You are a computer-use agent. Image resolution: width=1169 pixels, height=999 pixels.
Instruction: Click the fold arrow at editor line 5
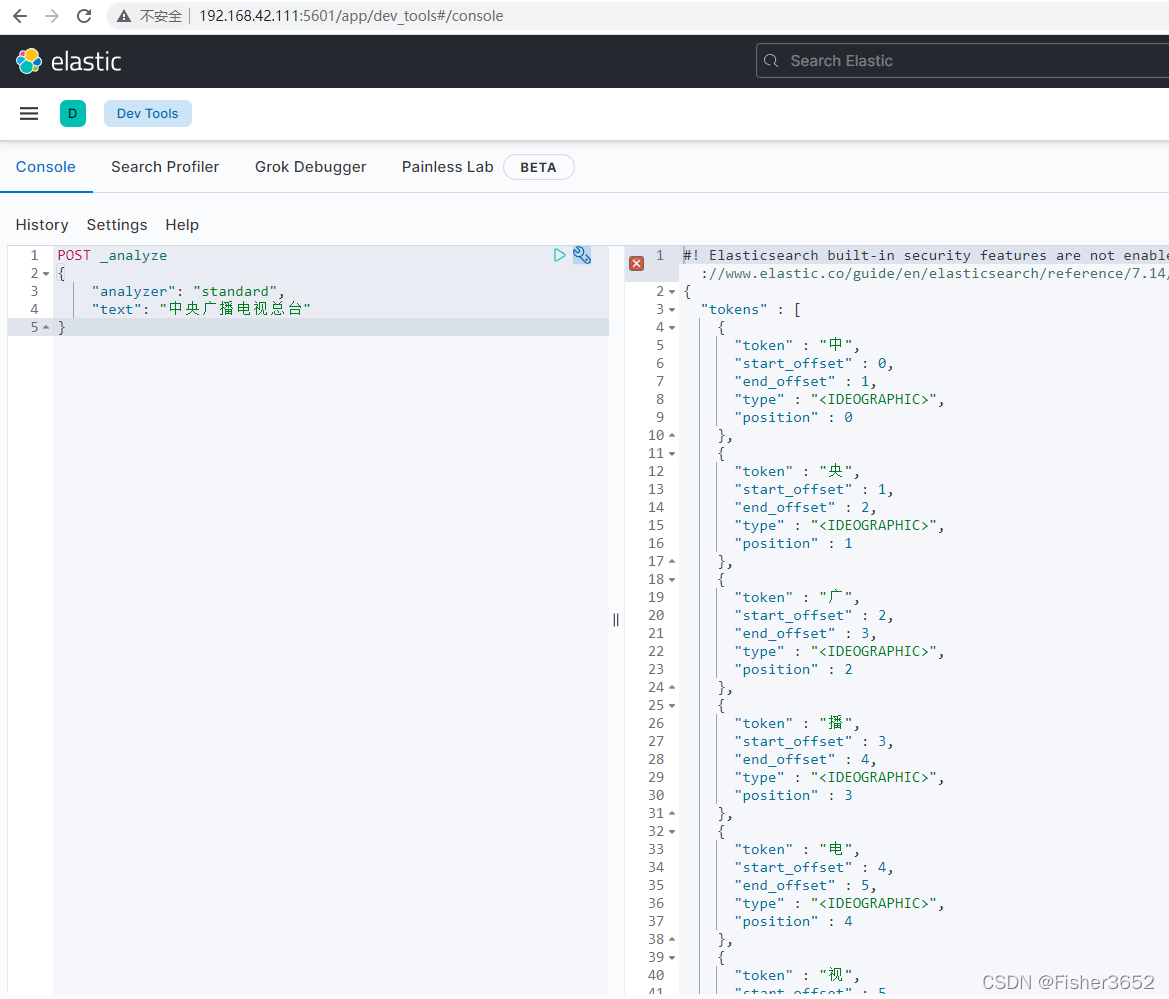46,327
